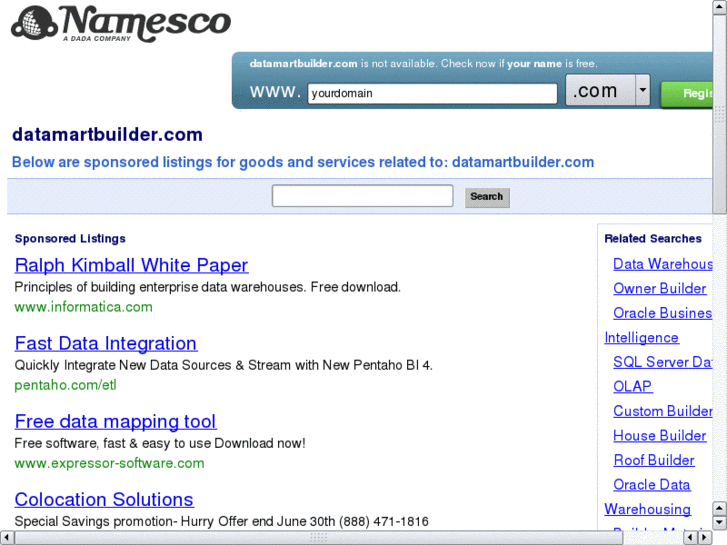Screen dimensions: 727x545
Task: Click 'Below are sponsored listings' subtitle text
Action: pyautogui.click(x=303, y=162)
